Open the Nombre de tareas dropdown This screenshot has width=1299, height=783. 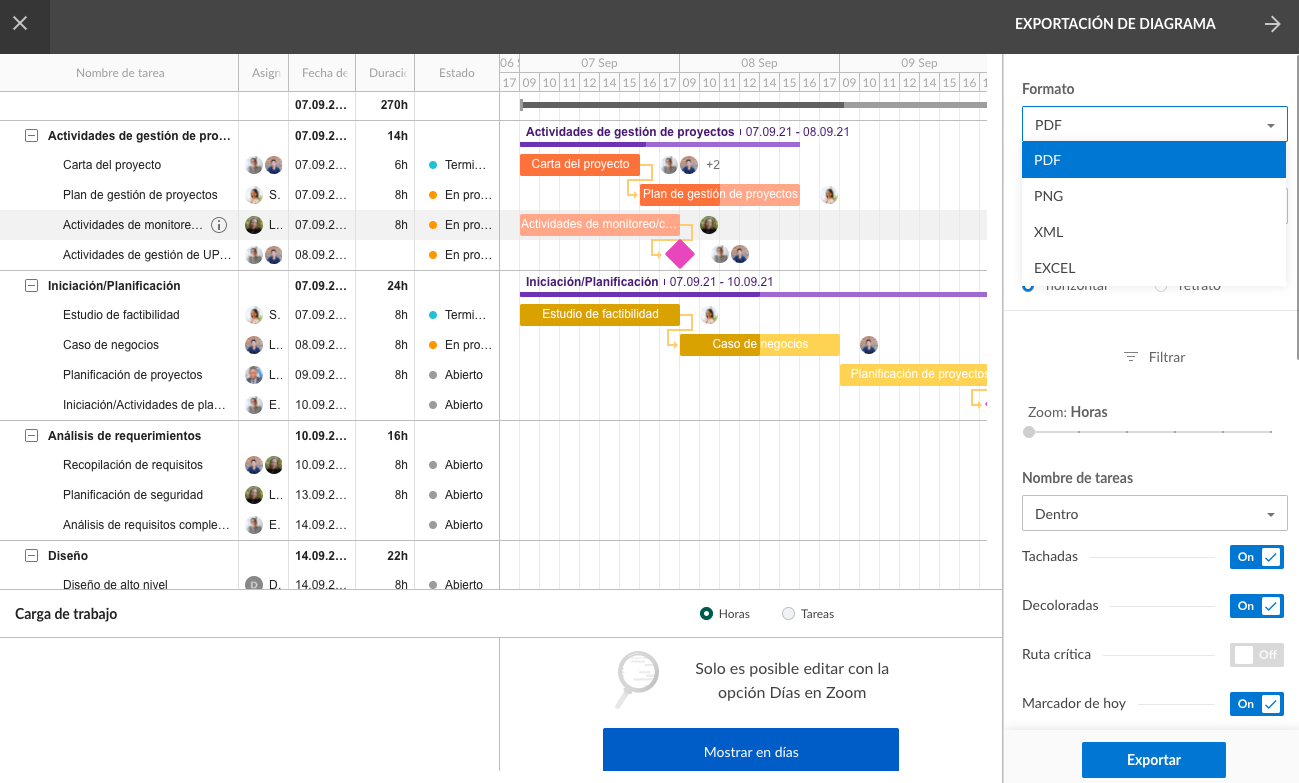pos(1154,512)
